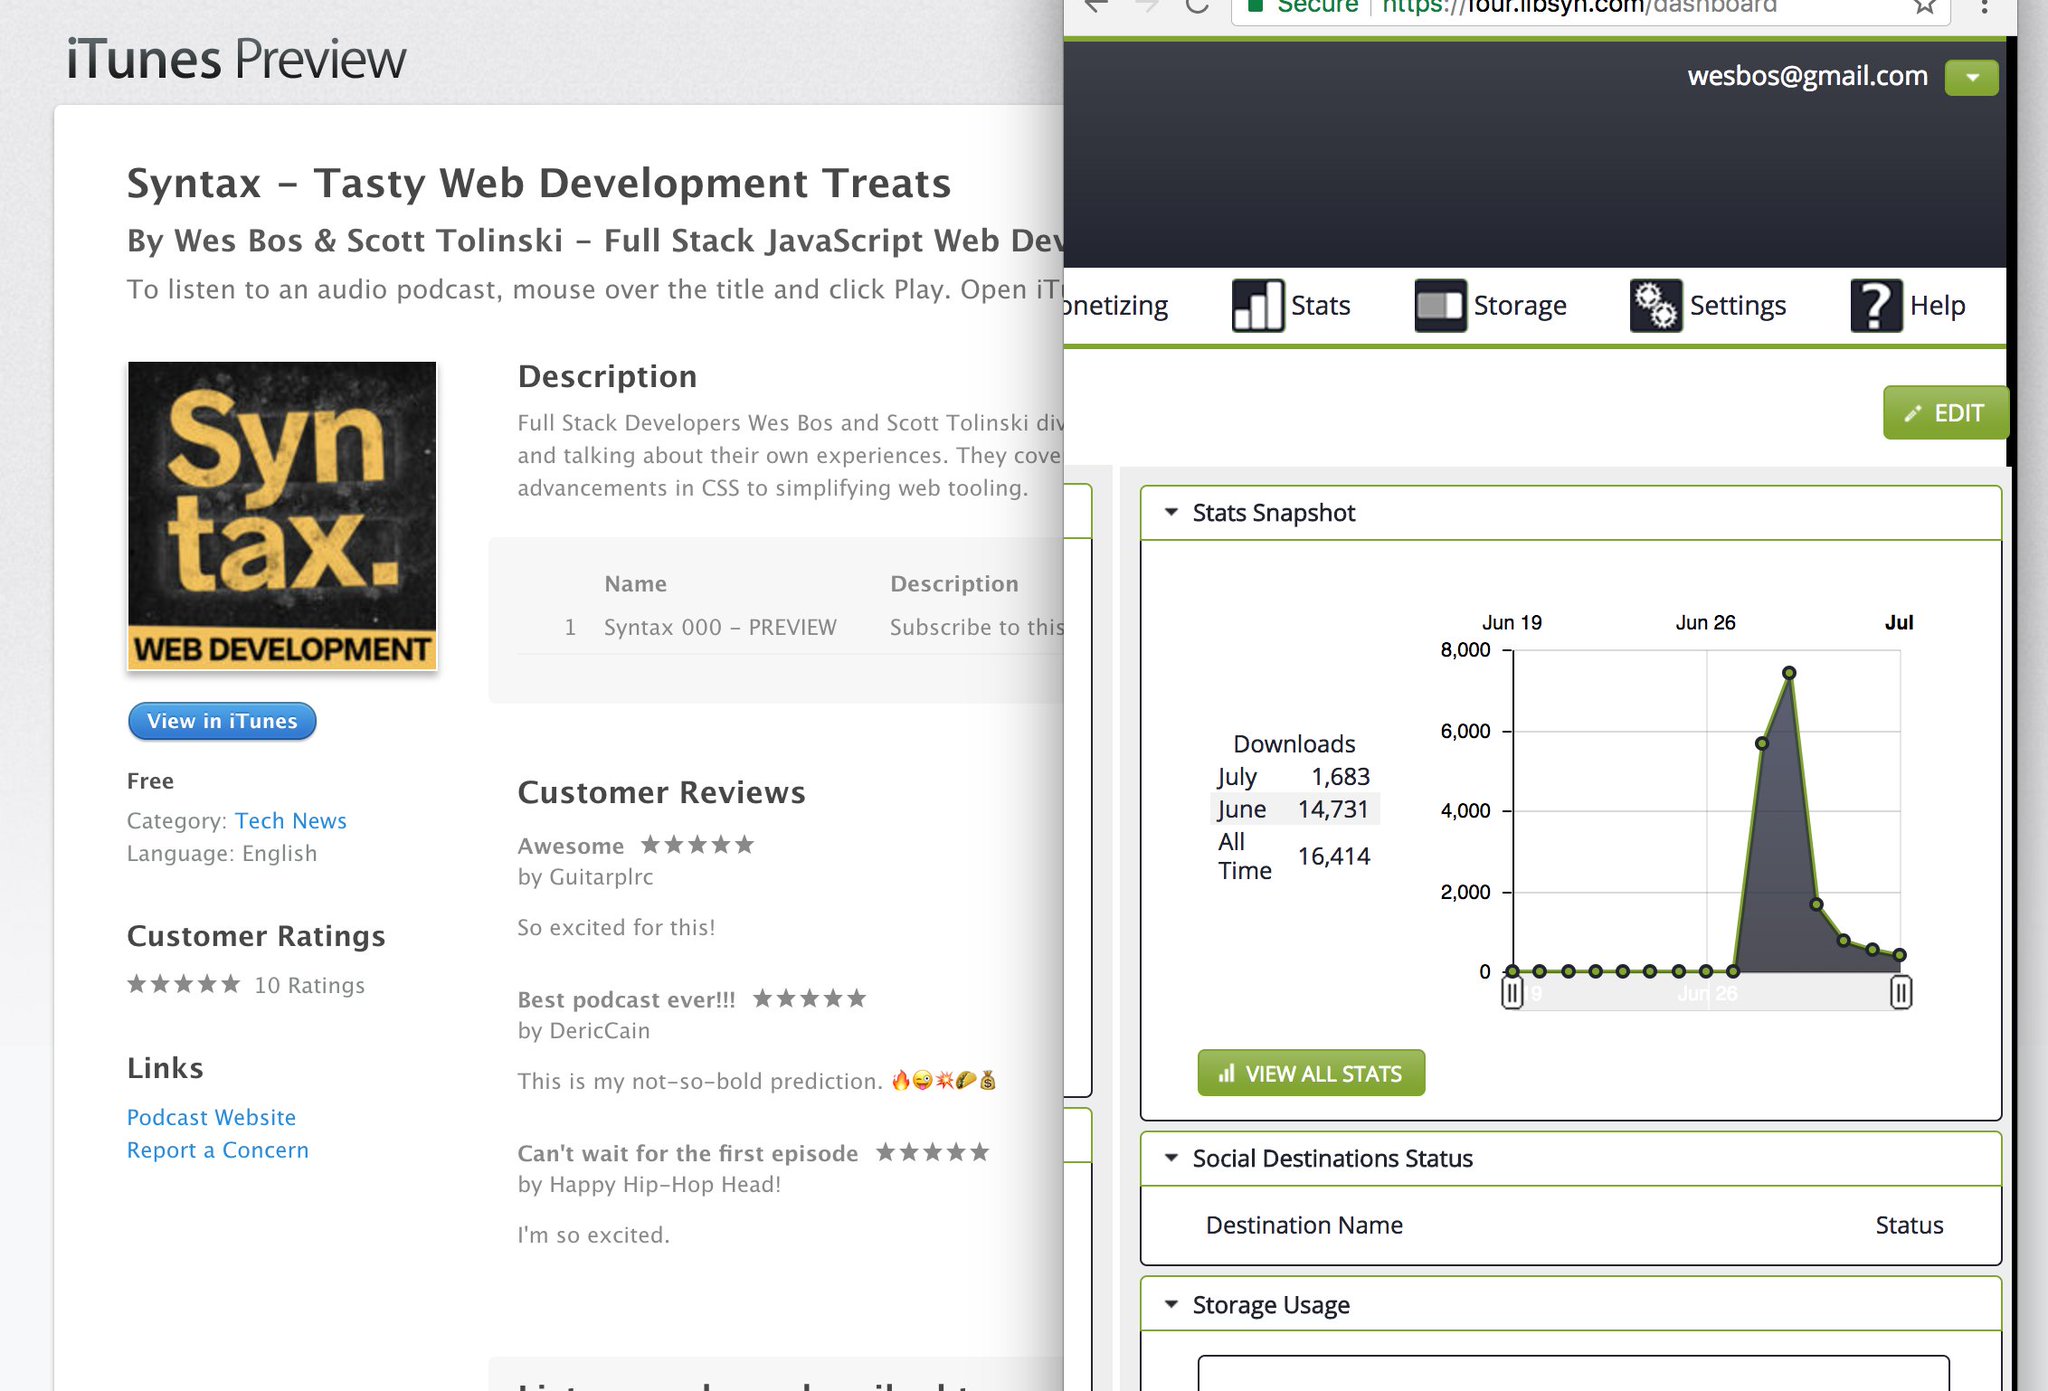Image resolution: width=2048 pixels, height=1391 pixels.
Task: Click the Jun 26 chart axis label
Action: [x=1705, y=622]
